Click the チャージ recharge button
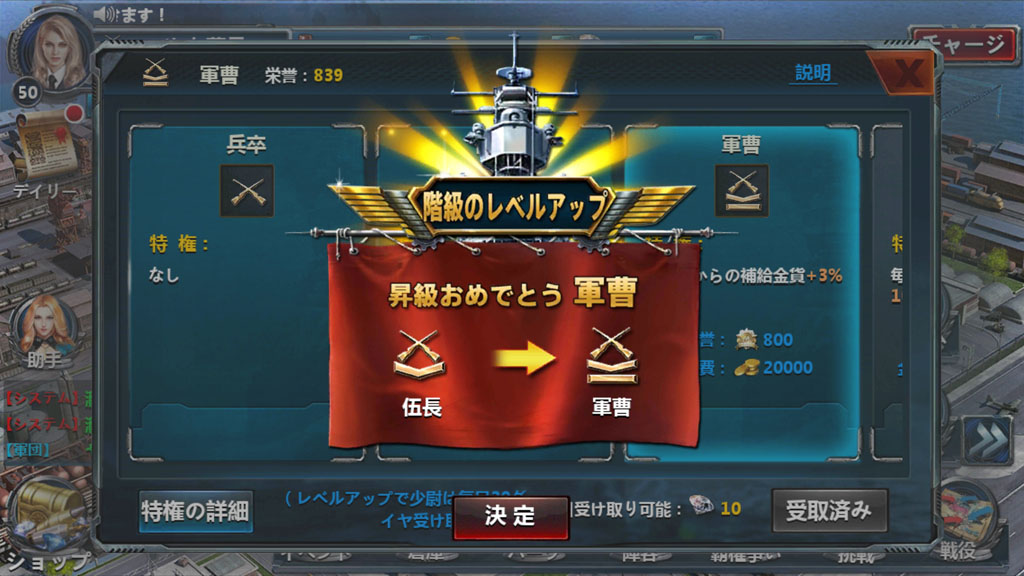This screenshot has width=1024, height=576. click(965, 45)
